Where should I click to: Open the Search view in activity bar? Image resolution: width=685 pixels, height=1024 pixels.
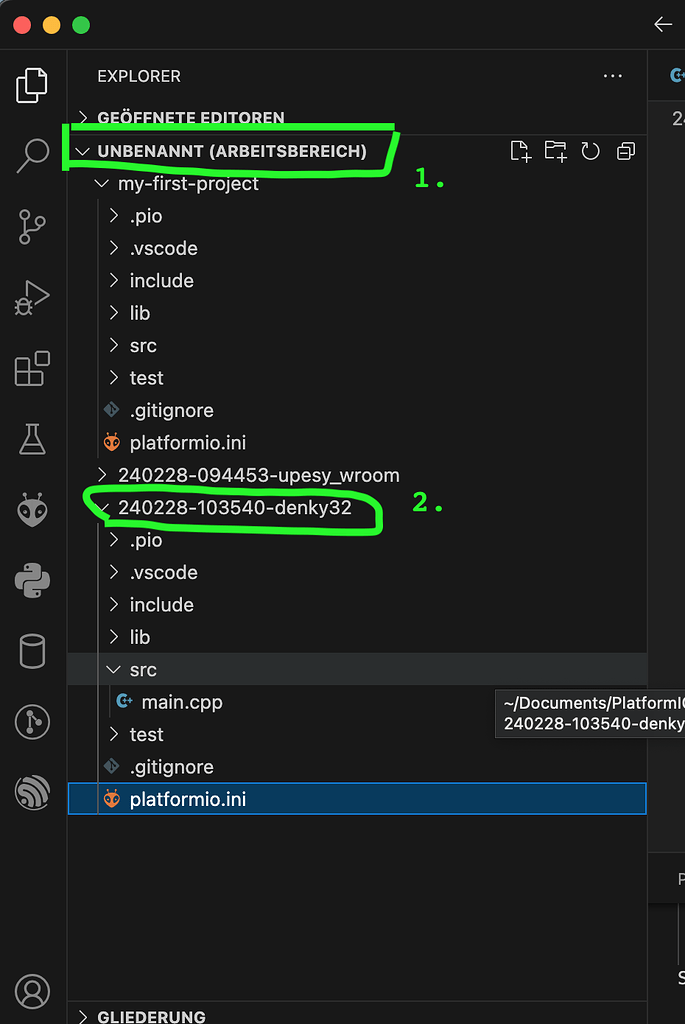pyautogui.click(x=32, y=155)
